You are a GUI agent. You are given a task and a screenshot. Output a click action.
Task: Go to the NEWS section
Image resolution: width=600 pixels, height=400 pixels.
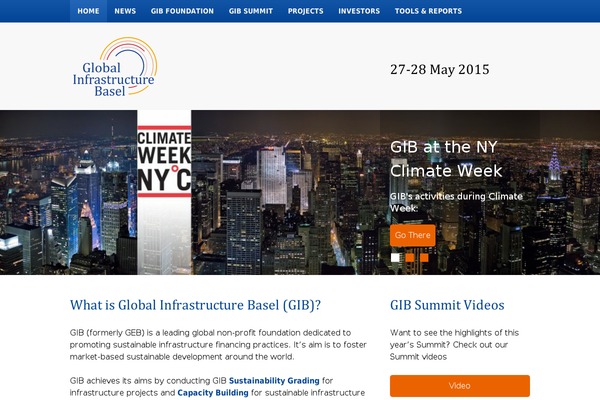125,11
